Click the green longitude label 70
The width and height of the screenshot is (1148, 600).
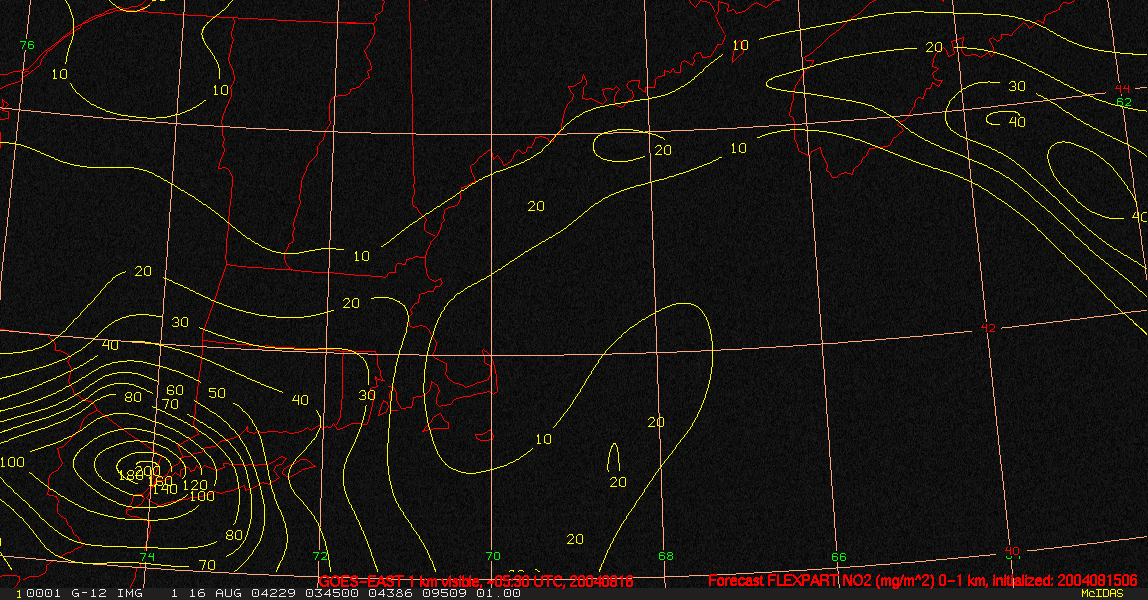pyautogui.click(x=493, y=556)
